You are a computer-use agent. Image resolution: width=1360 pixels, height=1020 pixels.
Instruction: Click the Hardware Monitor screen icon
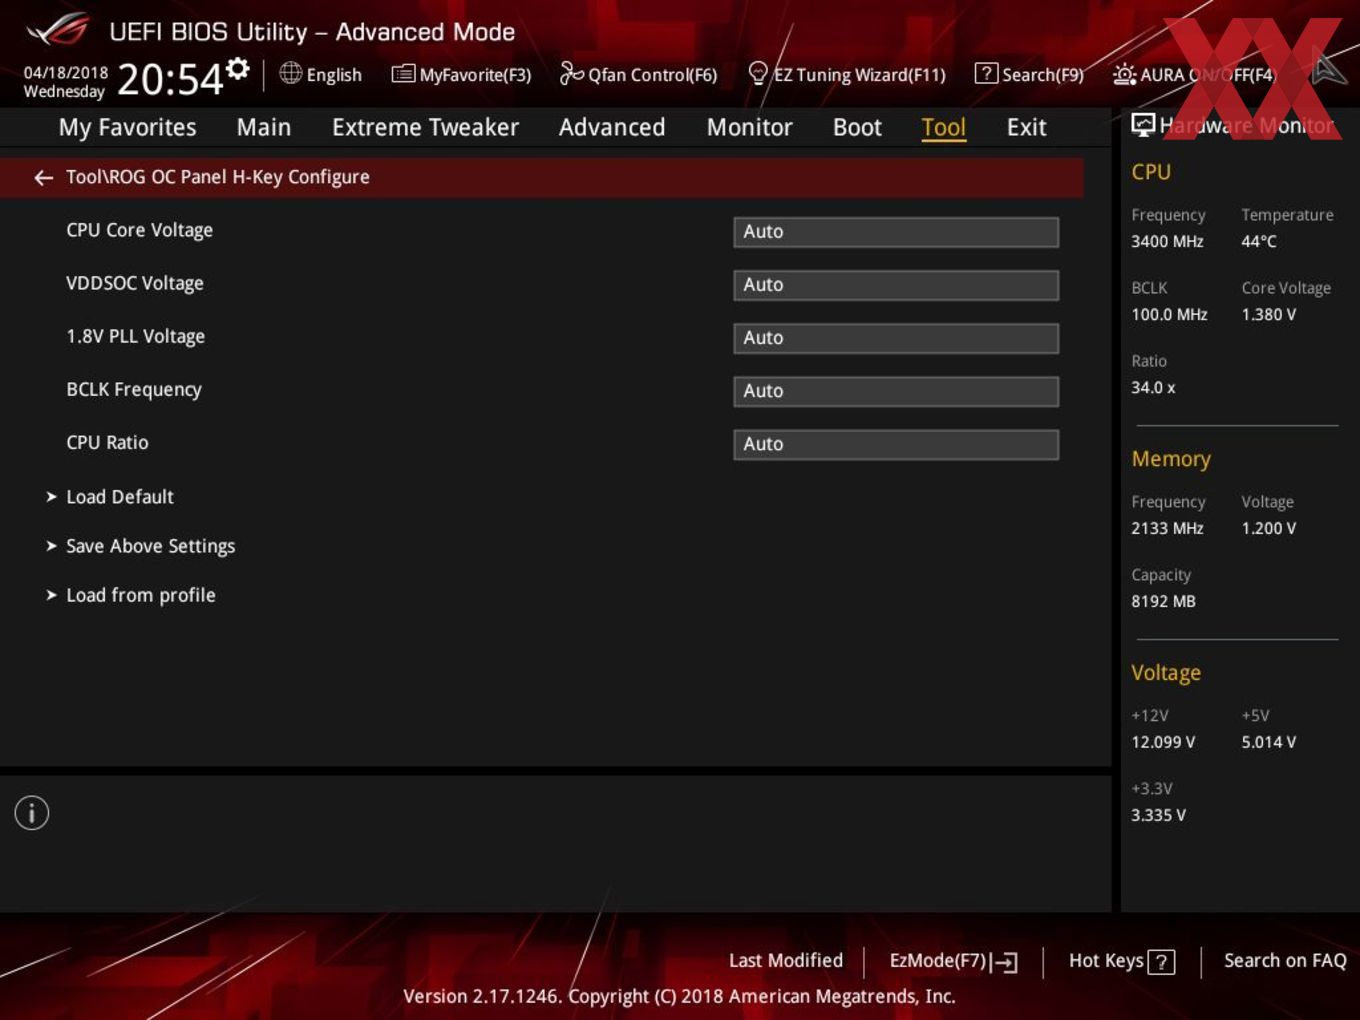1142,124
